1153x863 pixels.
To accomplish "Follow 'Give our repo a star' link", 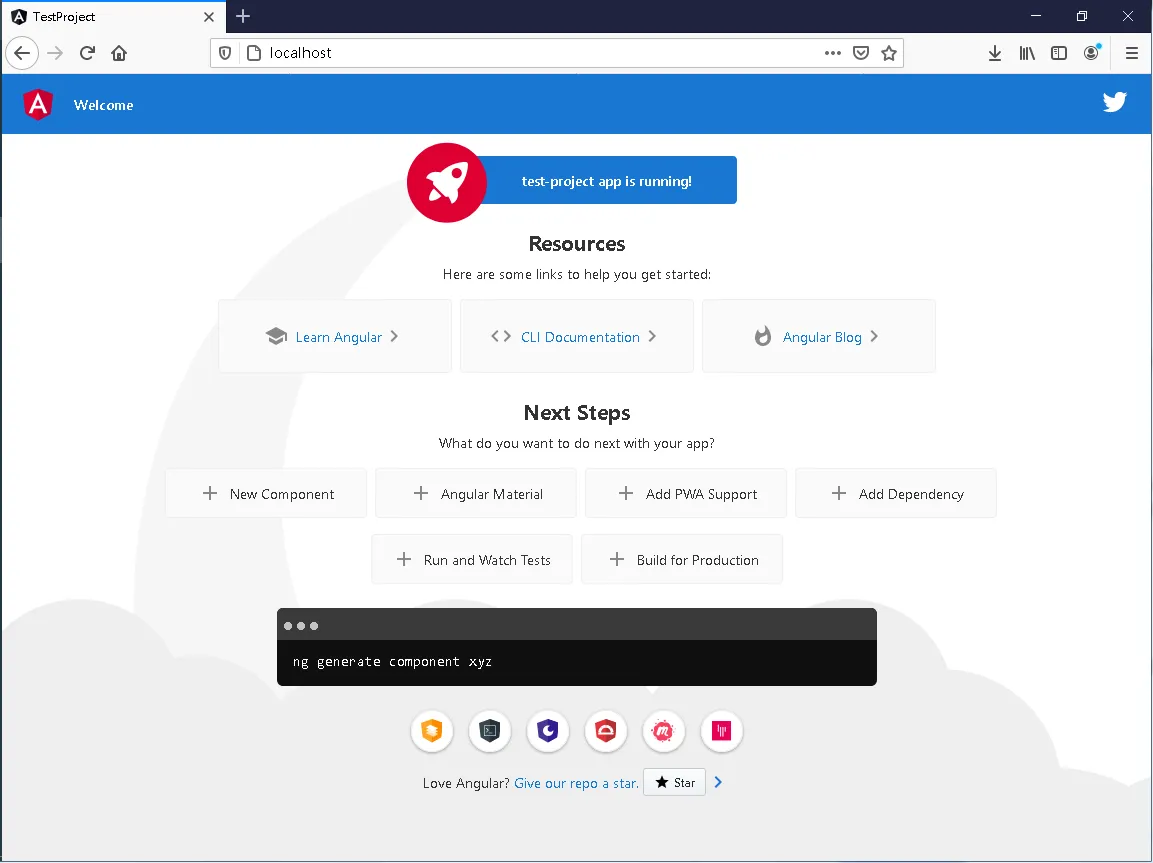I will tap(576, 784).
